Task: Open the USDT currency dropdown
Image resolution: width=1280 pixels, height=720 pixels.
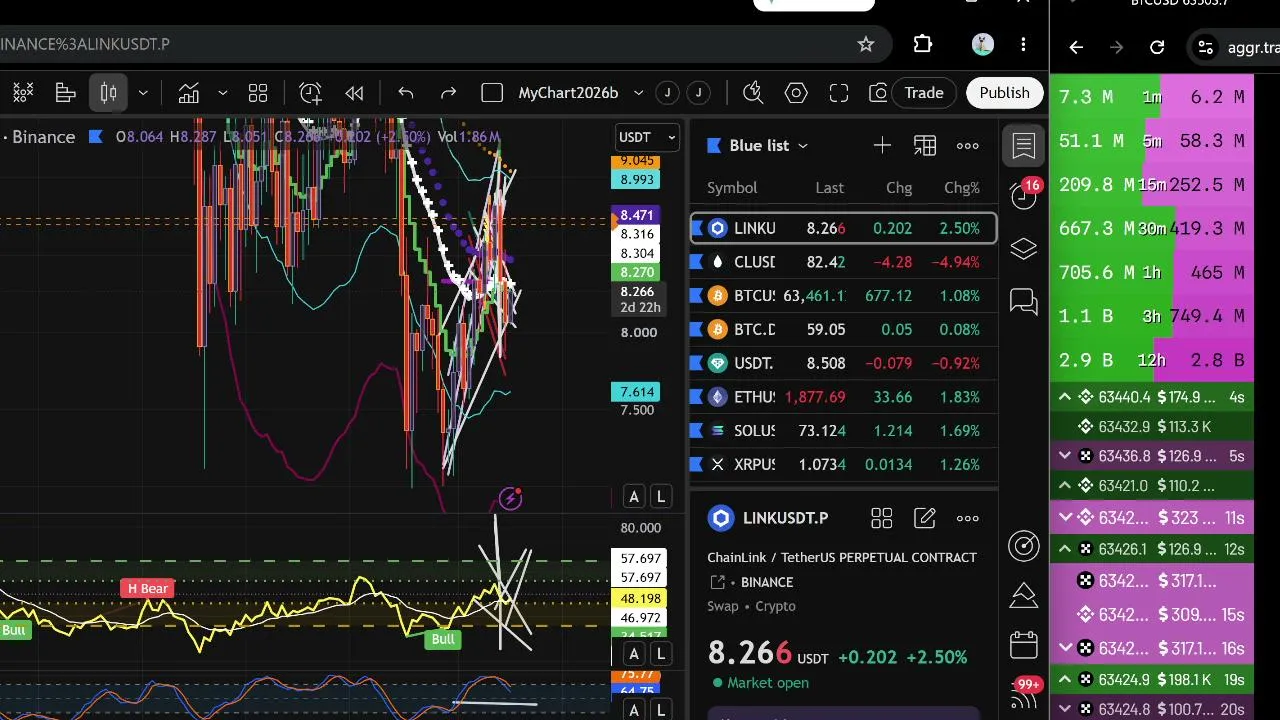Action: pyautogui.click(x=648, y=137)
